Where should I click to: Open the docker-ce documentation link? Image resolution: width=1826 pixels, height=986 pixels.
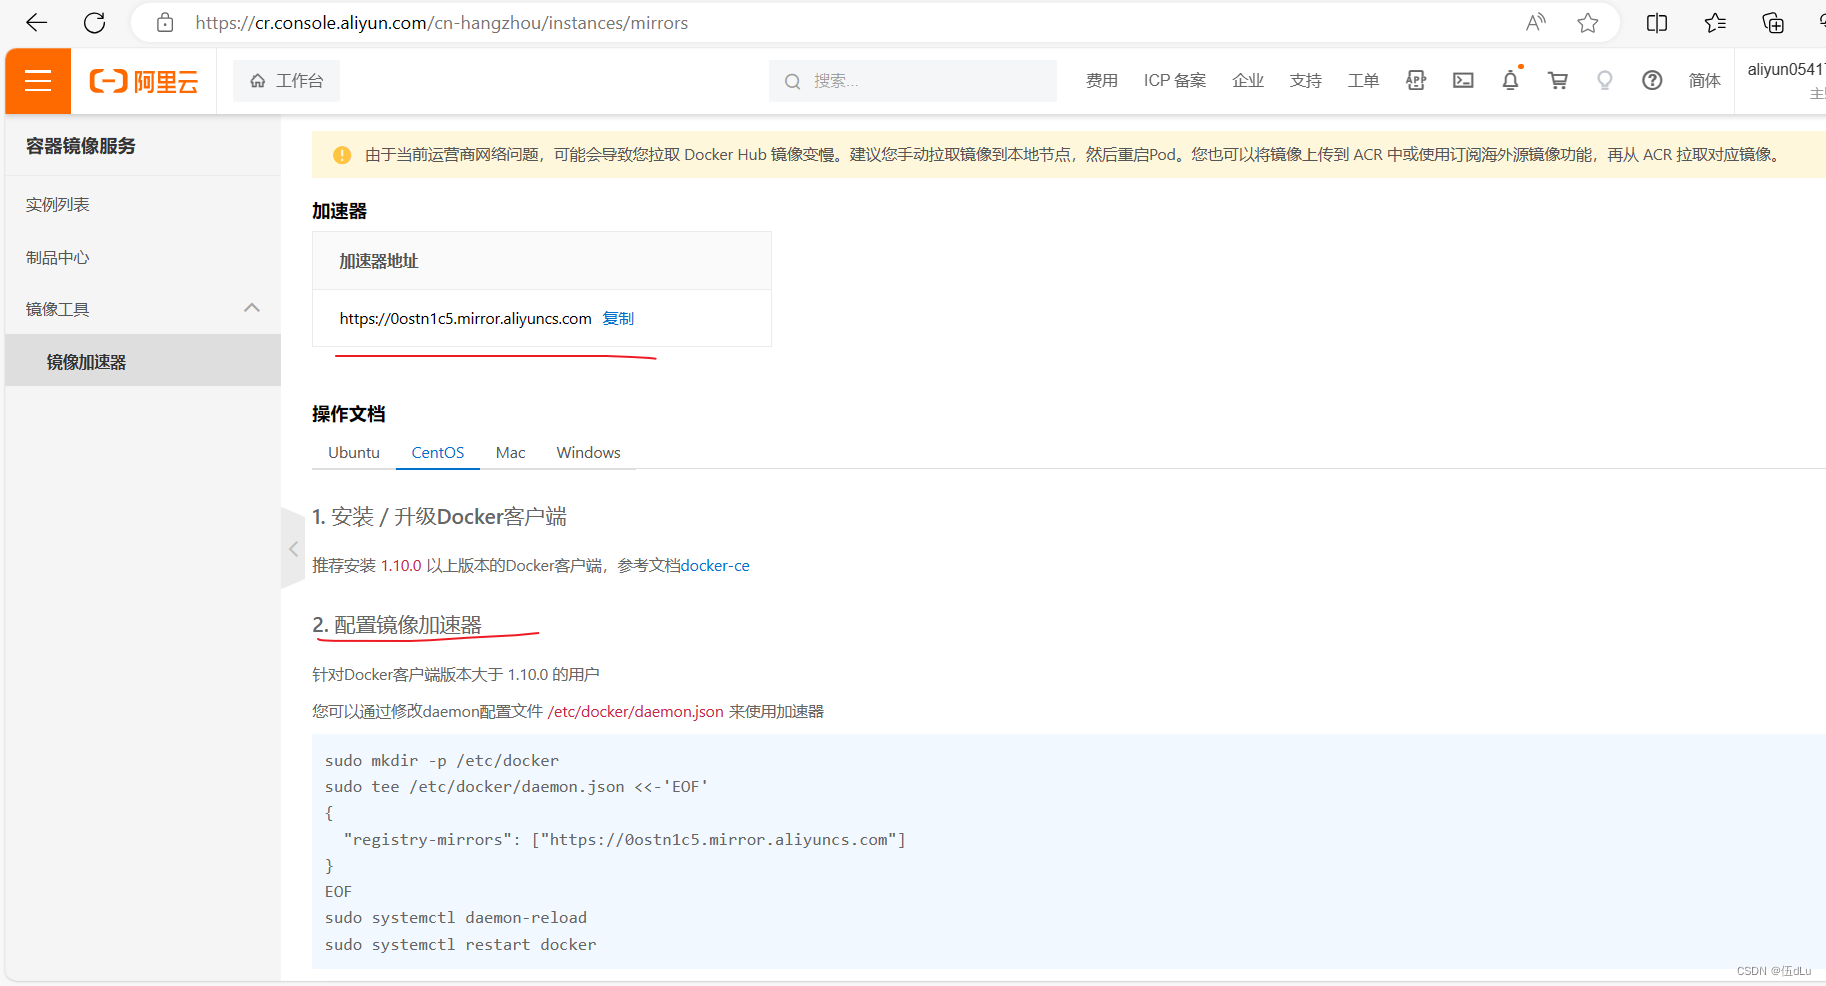(715, 566)
